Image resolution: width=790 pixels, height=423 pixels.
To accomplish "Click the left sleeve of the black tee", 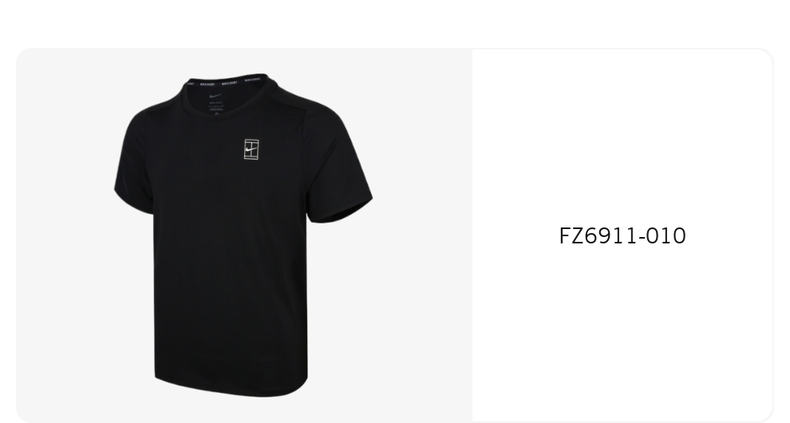I will [135, 164].
